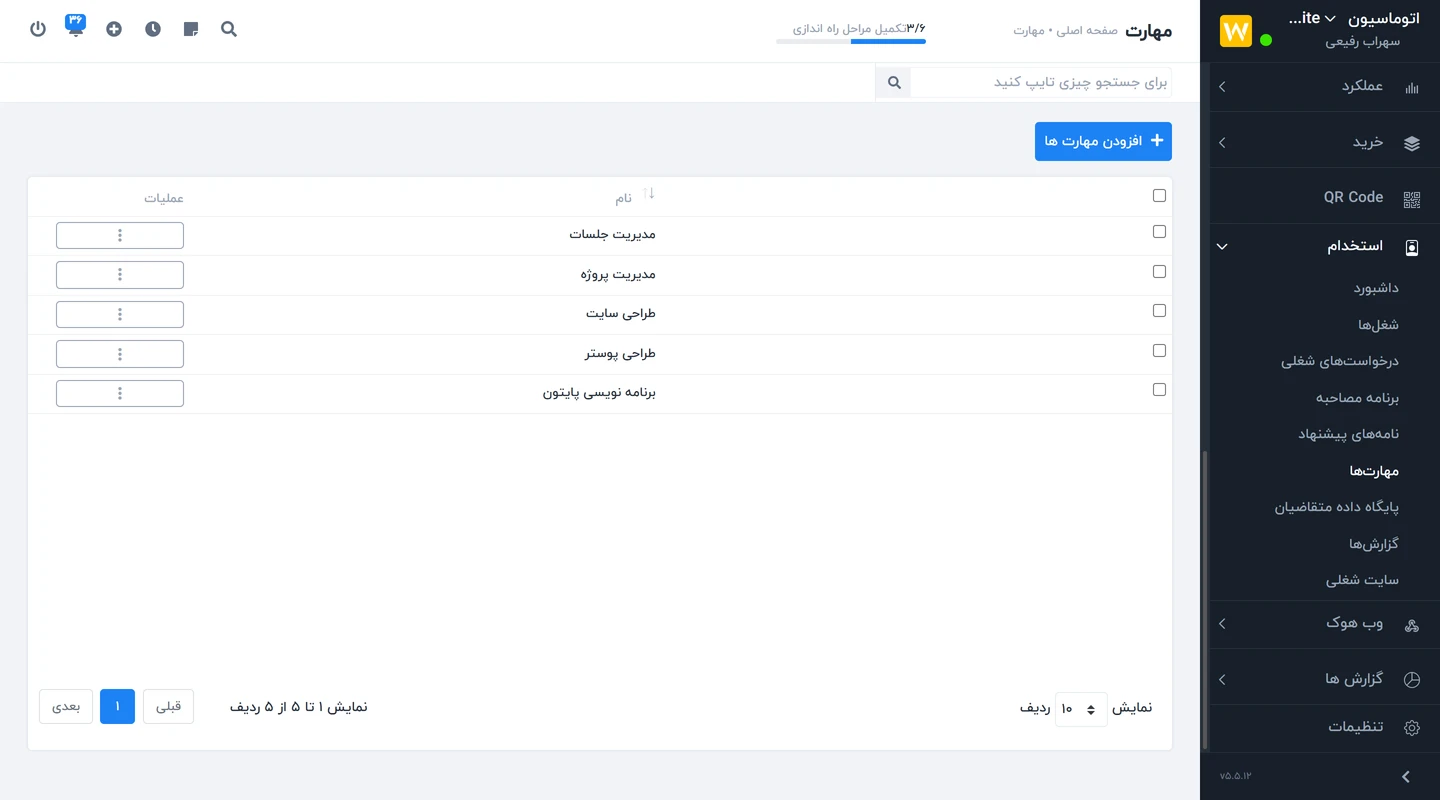The height and width of the screenshot is (800, 1440).
Task: Click page number ۱ in pagination
Action: coord(117,706)
